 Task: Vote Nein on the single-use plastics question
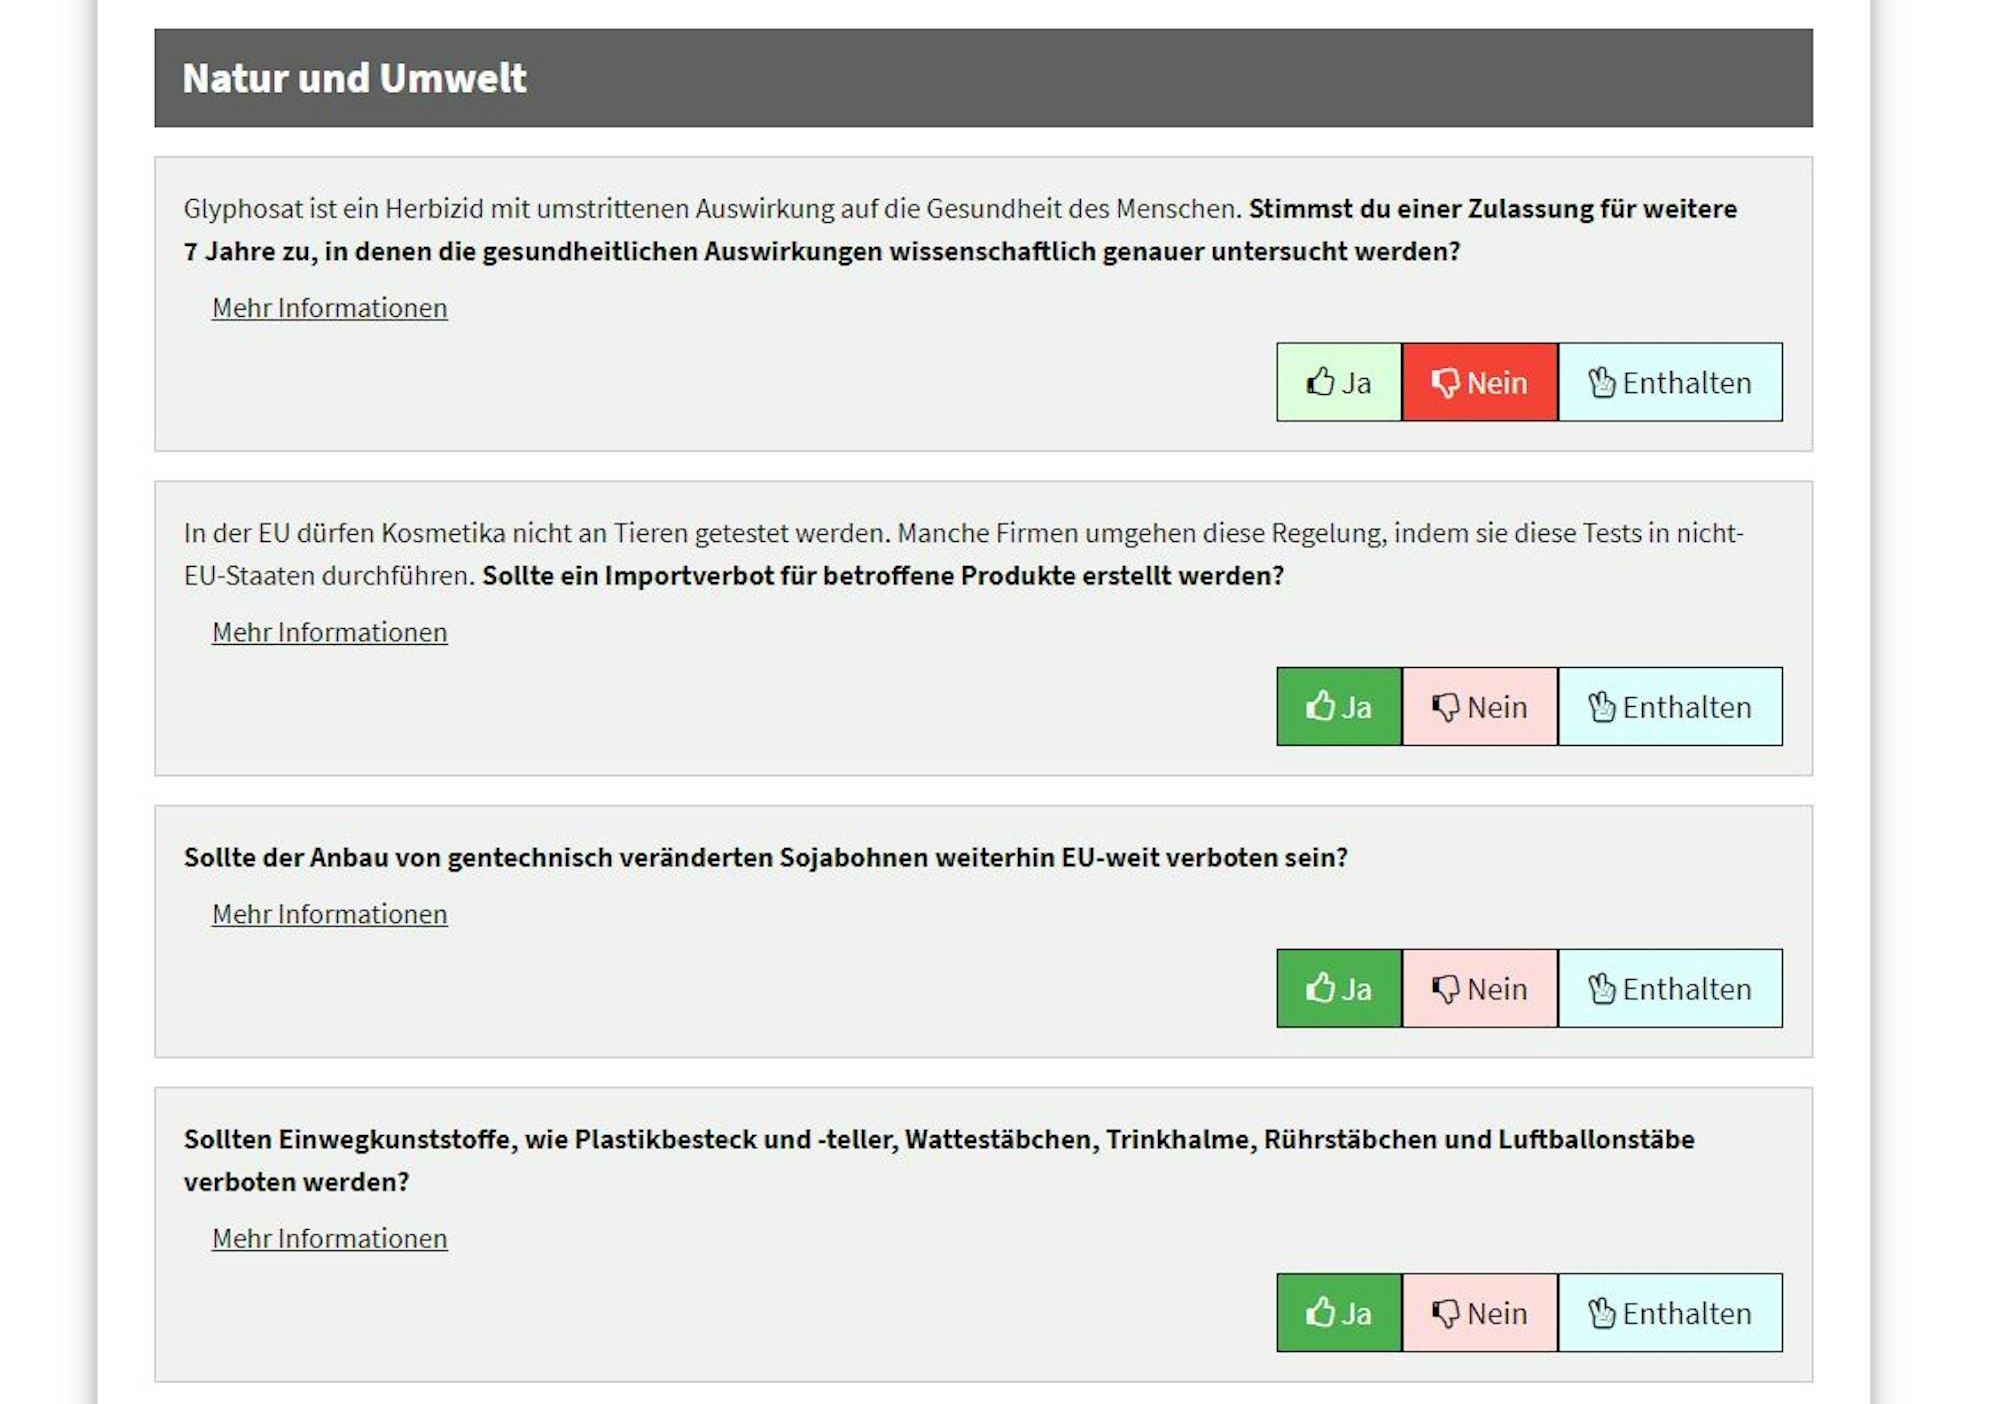(x=1480, y=1313)
